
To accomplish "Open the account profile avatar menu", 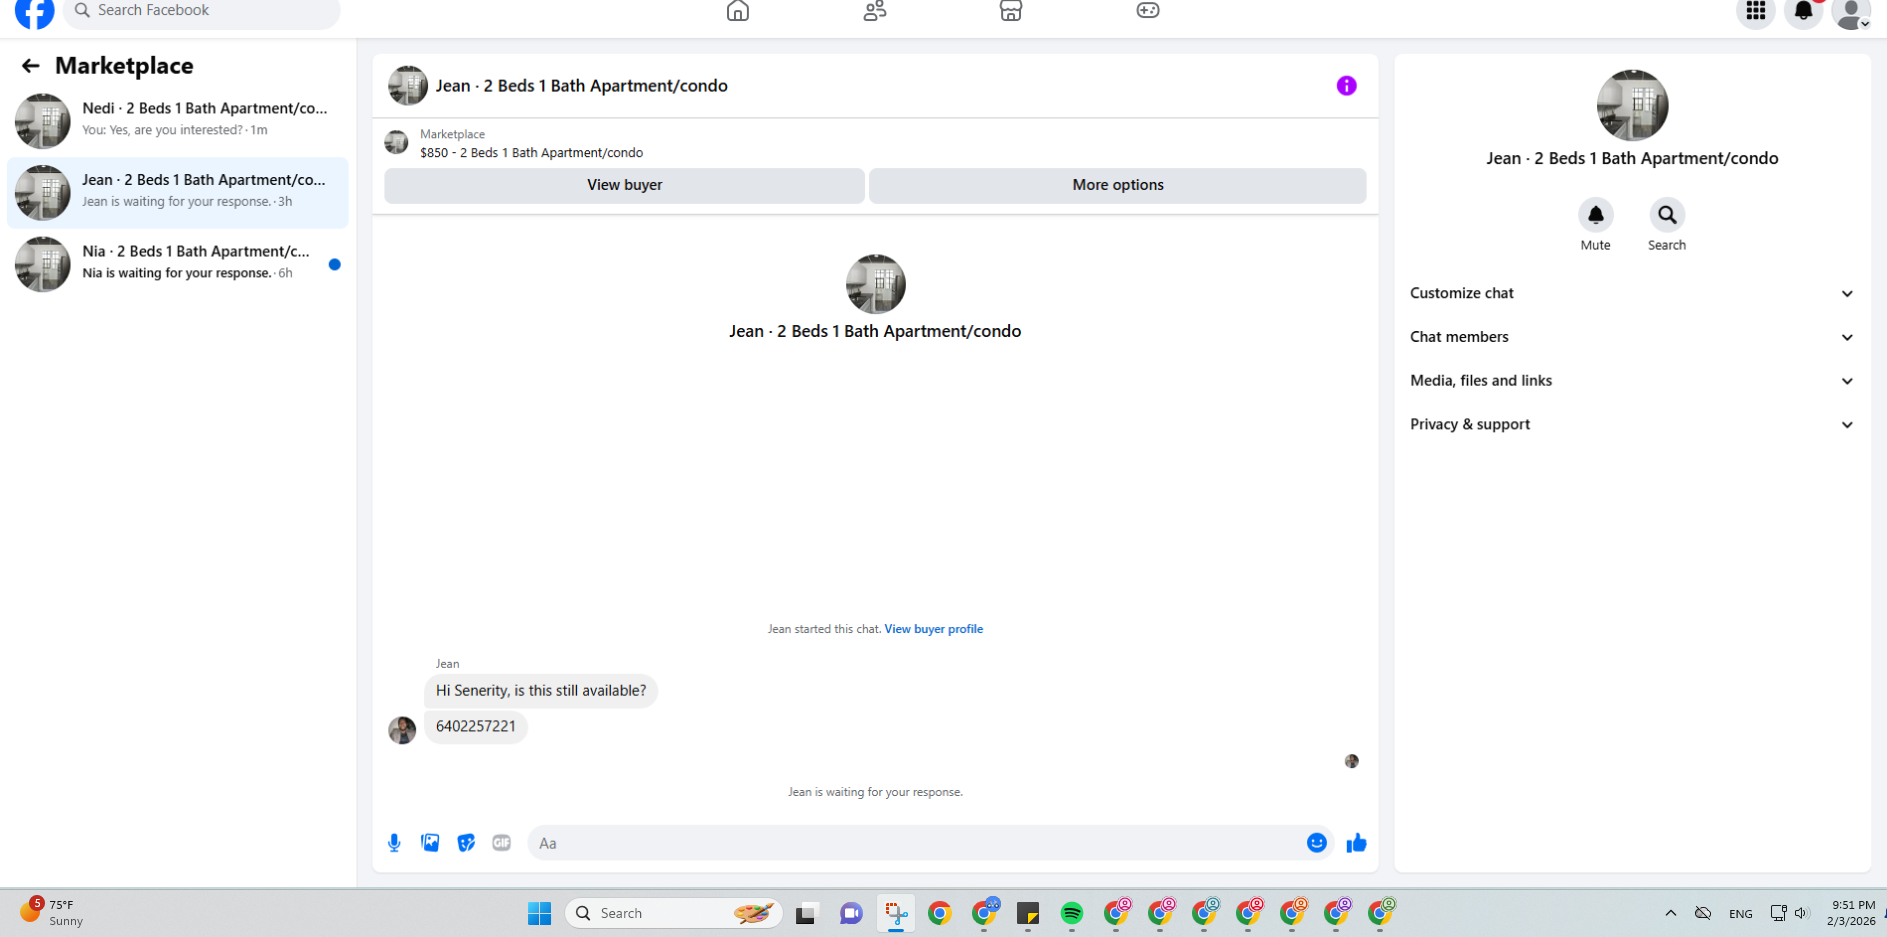I will click(x=1851, y=12).
